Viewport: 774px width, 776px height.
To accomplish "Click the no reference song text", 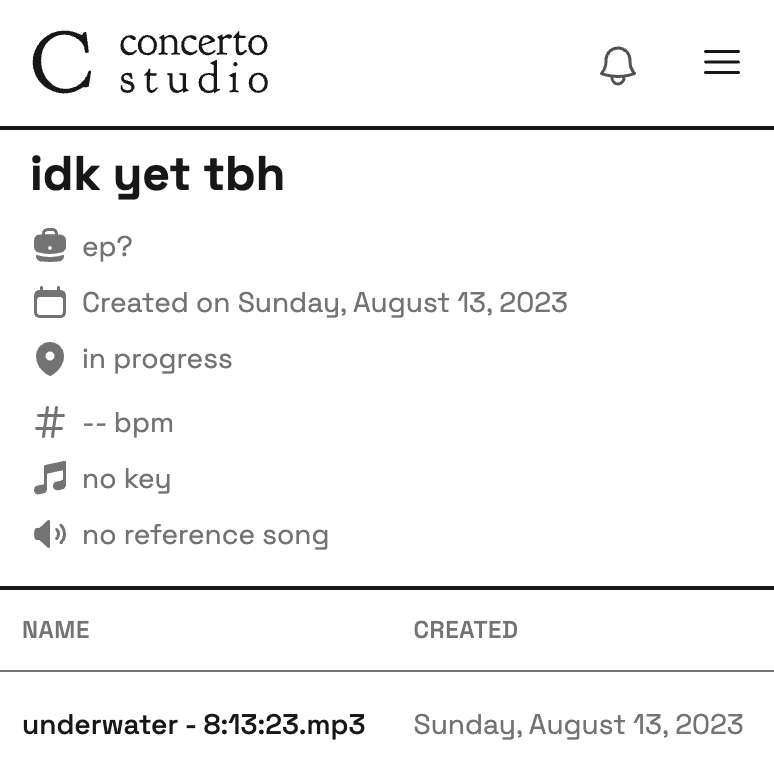I will pyautogui.click(x=205, y=535).
